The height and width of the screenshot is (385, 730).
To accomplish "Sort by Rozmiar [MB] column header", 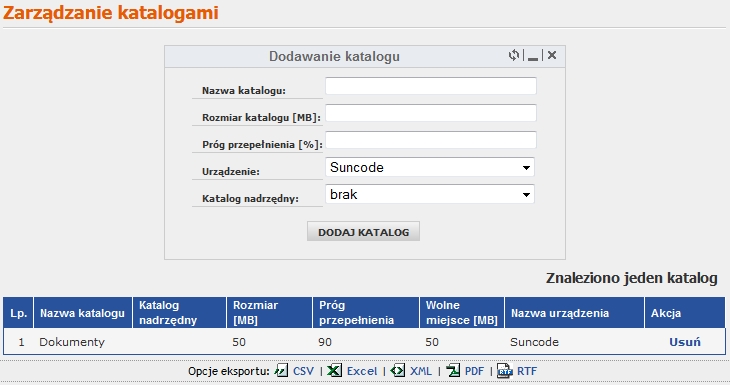I will [269, 313].
